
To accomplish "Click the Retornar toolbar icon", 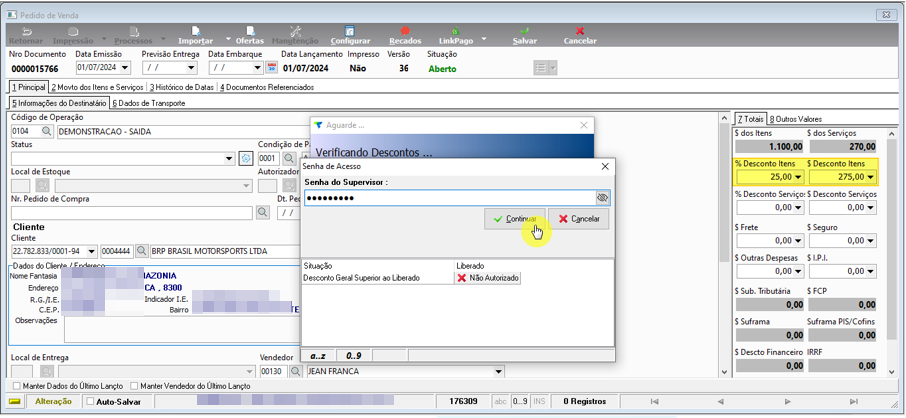I will [26, 36].
